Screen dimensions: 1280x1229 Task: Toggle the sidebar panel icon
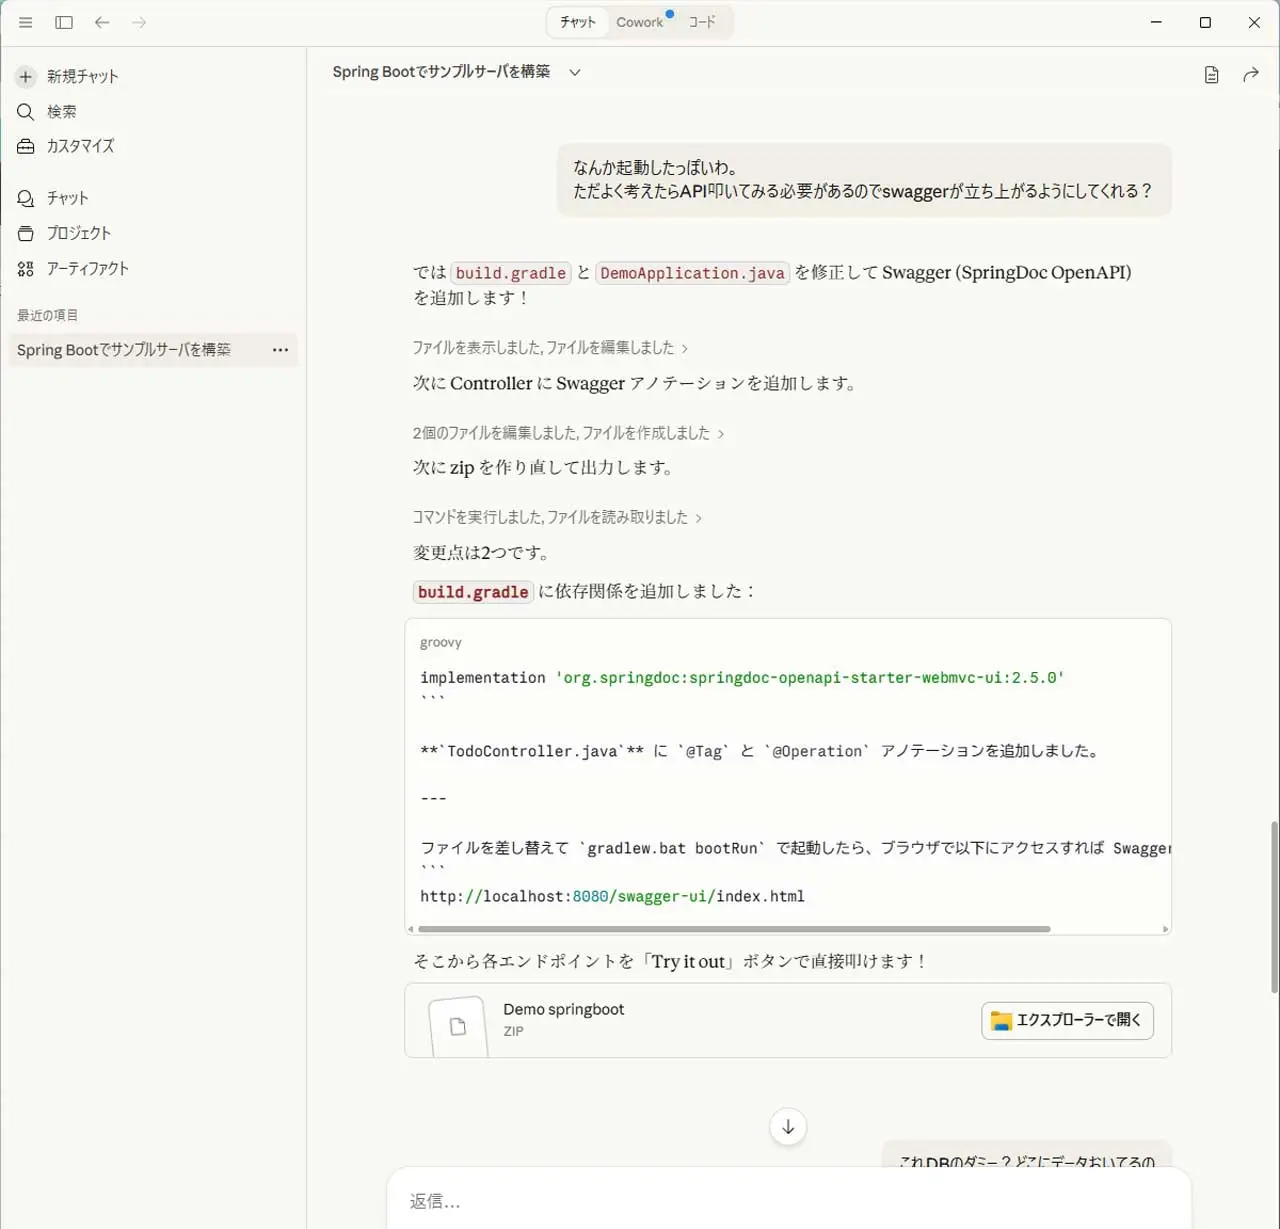[x=64, y=22]
